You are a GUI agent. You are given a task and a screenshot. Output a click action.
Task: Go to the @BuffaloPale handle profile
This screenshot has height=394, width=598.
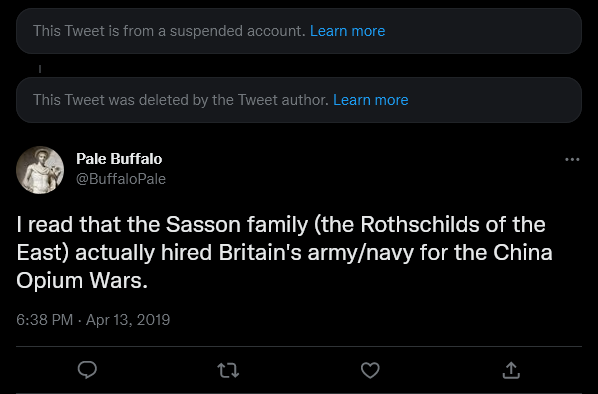(x=121, y=179)
